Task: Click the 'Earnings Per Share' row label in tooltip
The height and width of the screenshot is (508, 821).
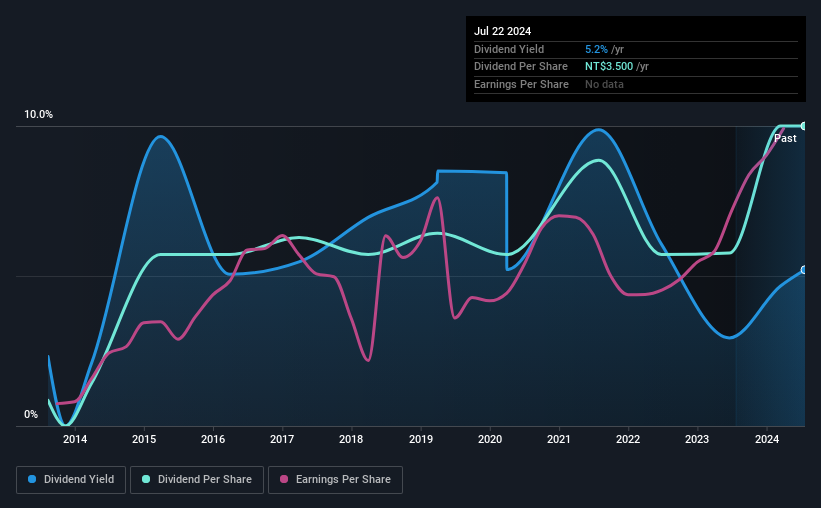Action: coord(521,84)
